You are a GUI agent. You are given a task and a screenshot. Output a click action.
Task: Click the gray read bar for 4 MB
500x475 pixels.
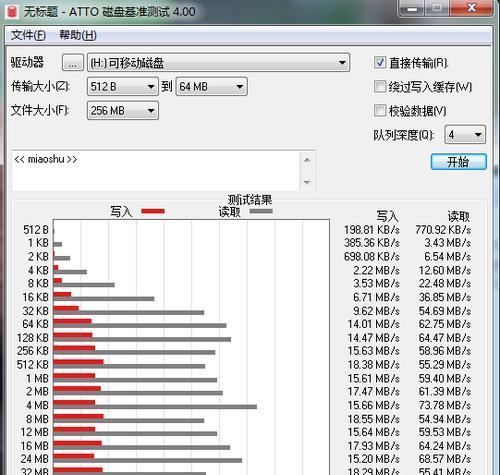(155, 407)
